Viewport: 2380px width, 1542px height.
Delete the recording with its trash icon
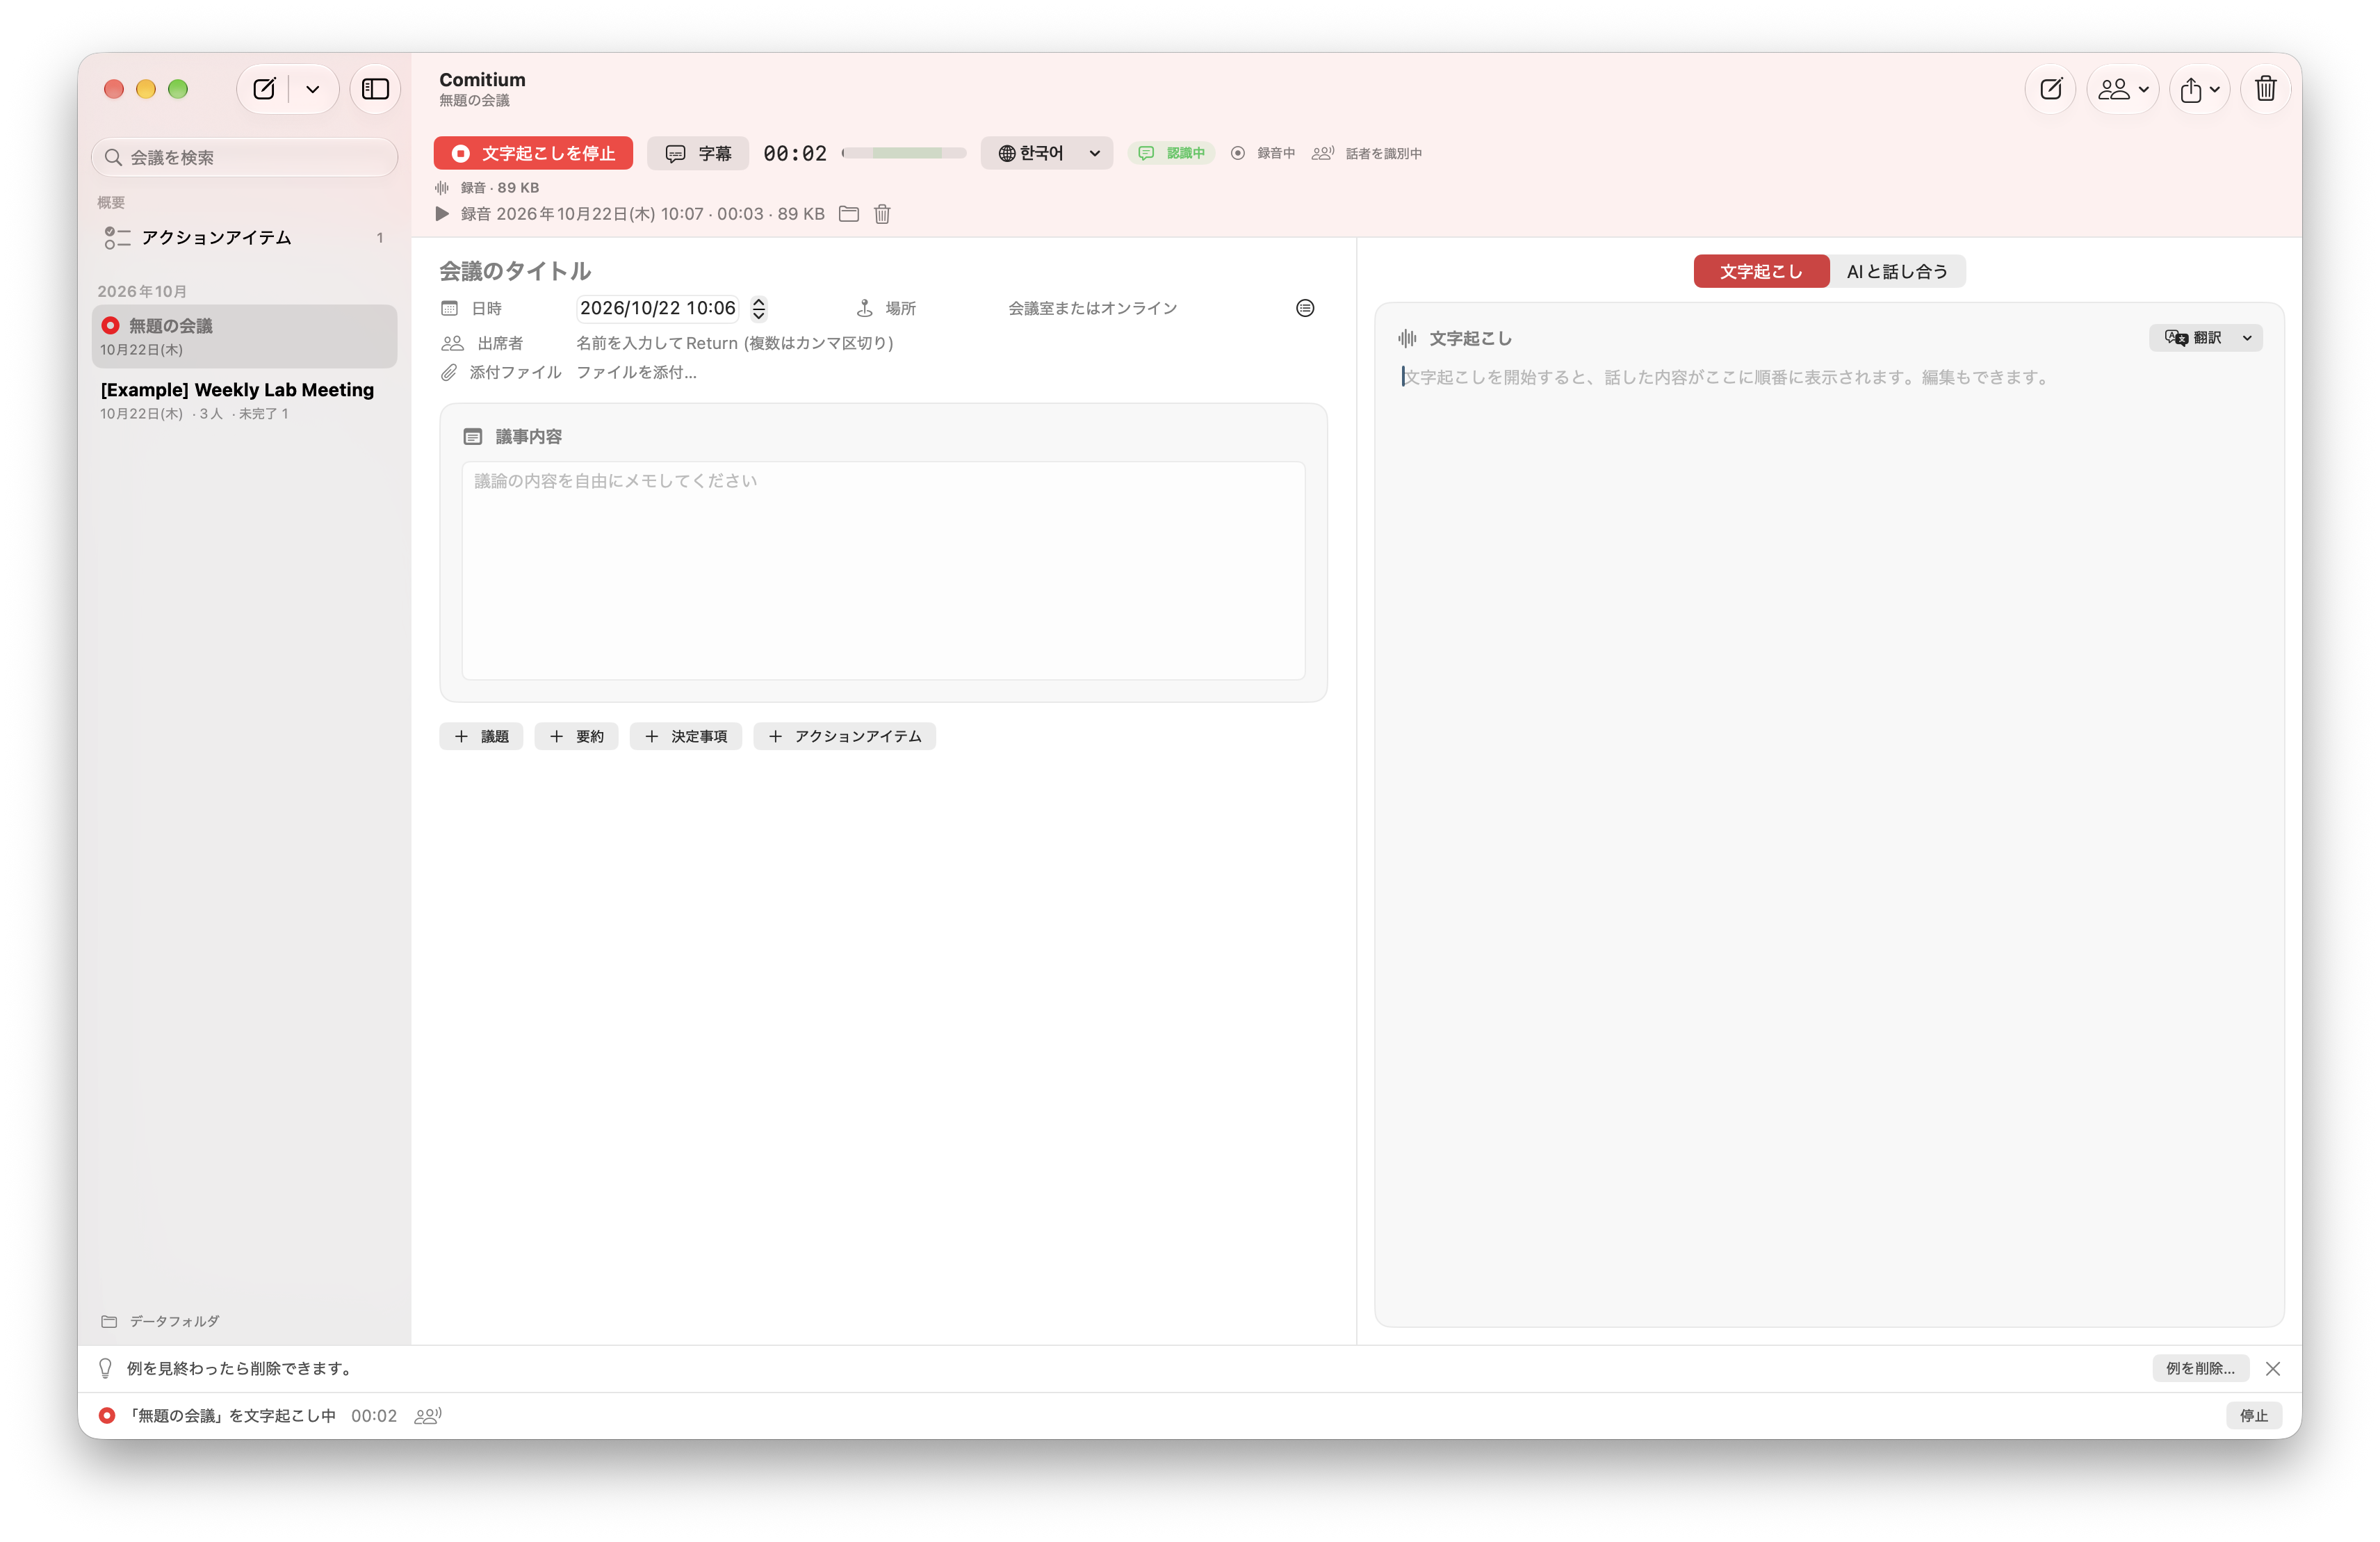click(x=882, y=214)
